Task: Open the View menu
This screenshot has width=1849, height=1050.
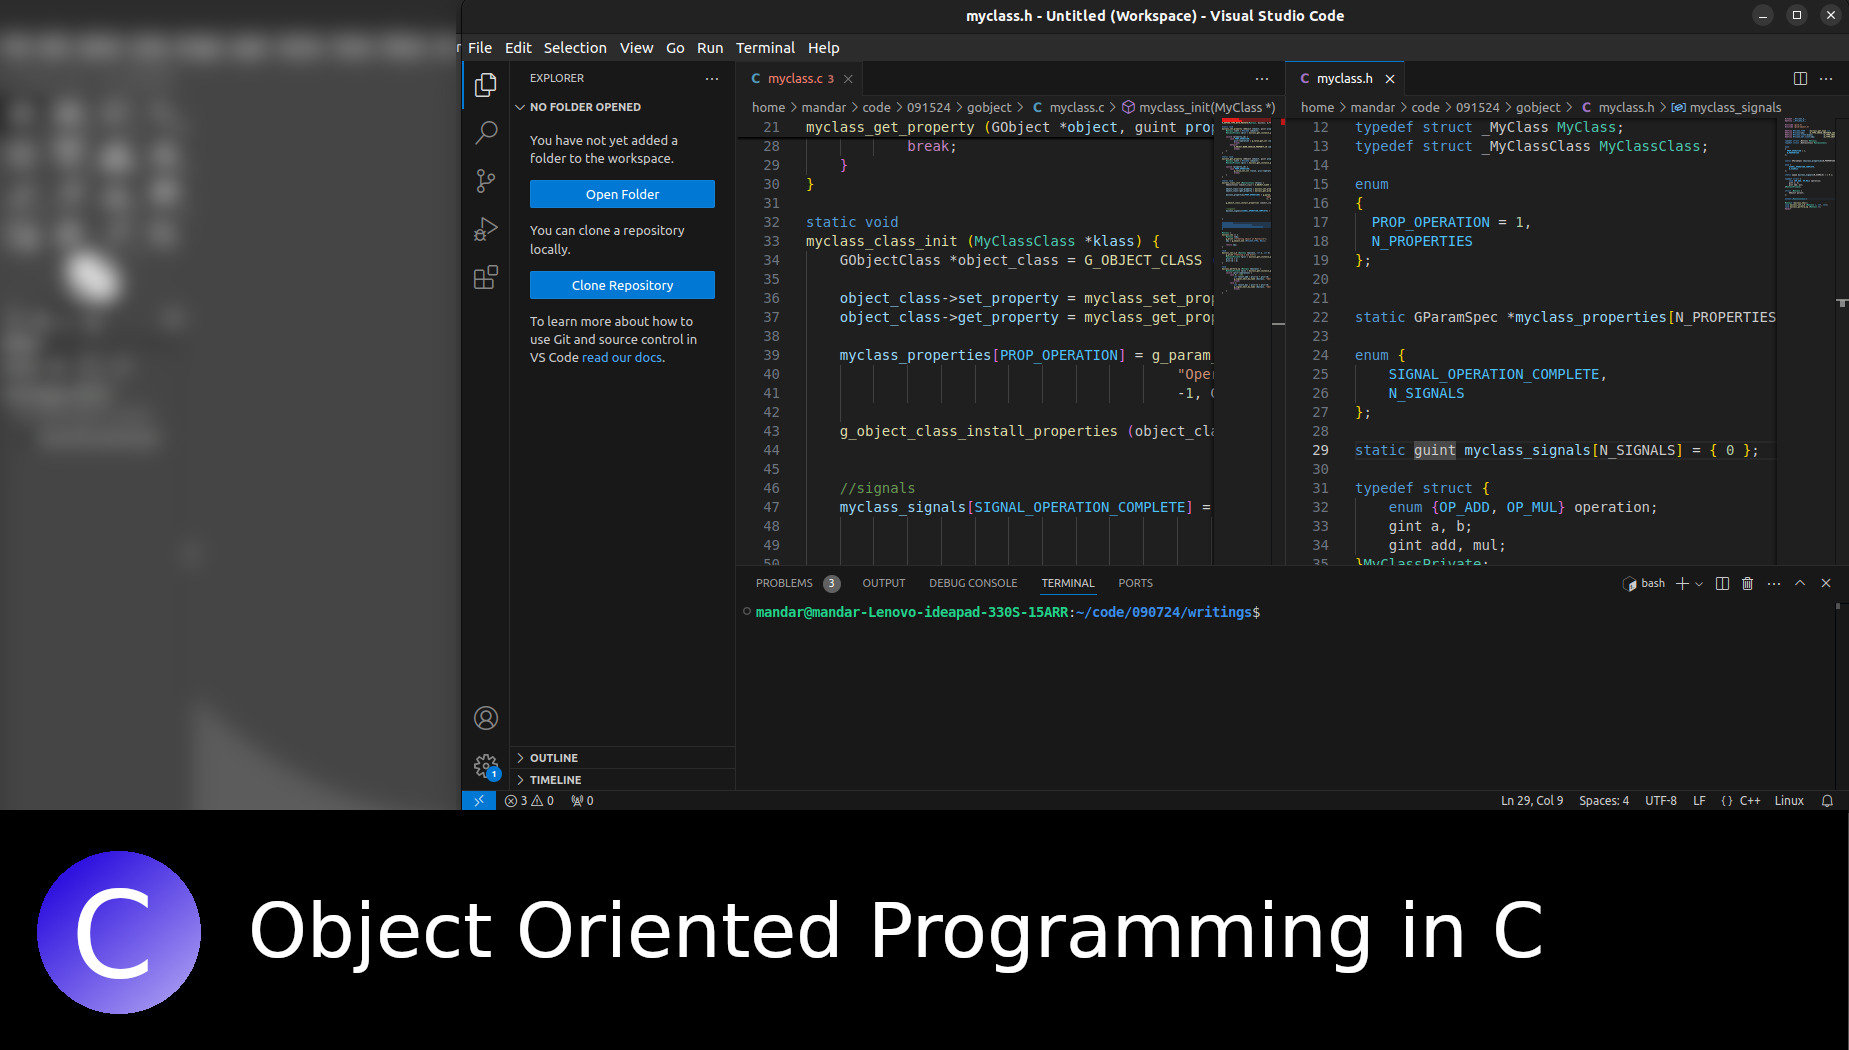Action: point(636,48)
